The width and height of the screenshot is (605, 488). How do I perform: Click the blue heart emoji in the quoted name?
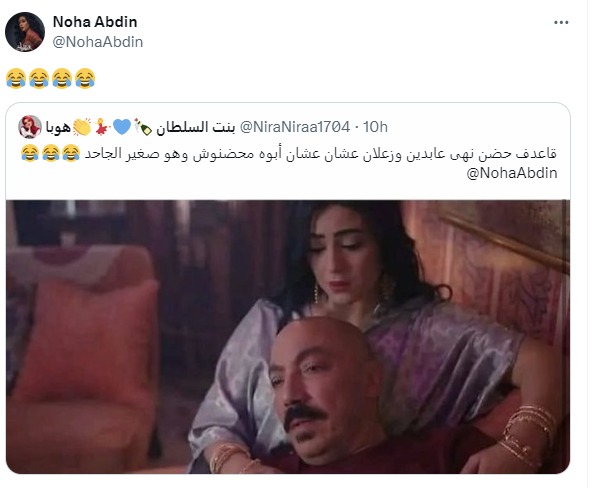(x=122, y=127)
